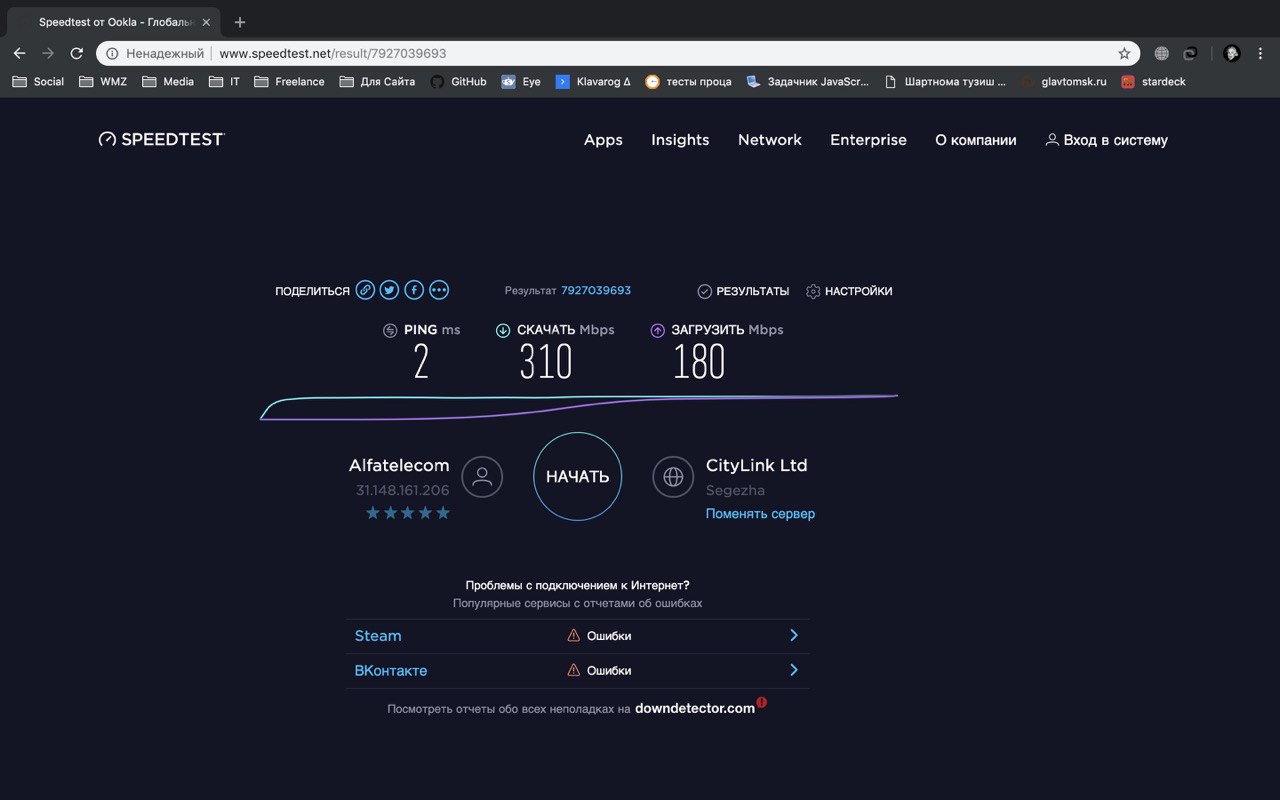Open the WMZ bookmarks folder
Viewport: 1280px width, 800px height.
103,82
